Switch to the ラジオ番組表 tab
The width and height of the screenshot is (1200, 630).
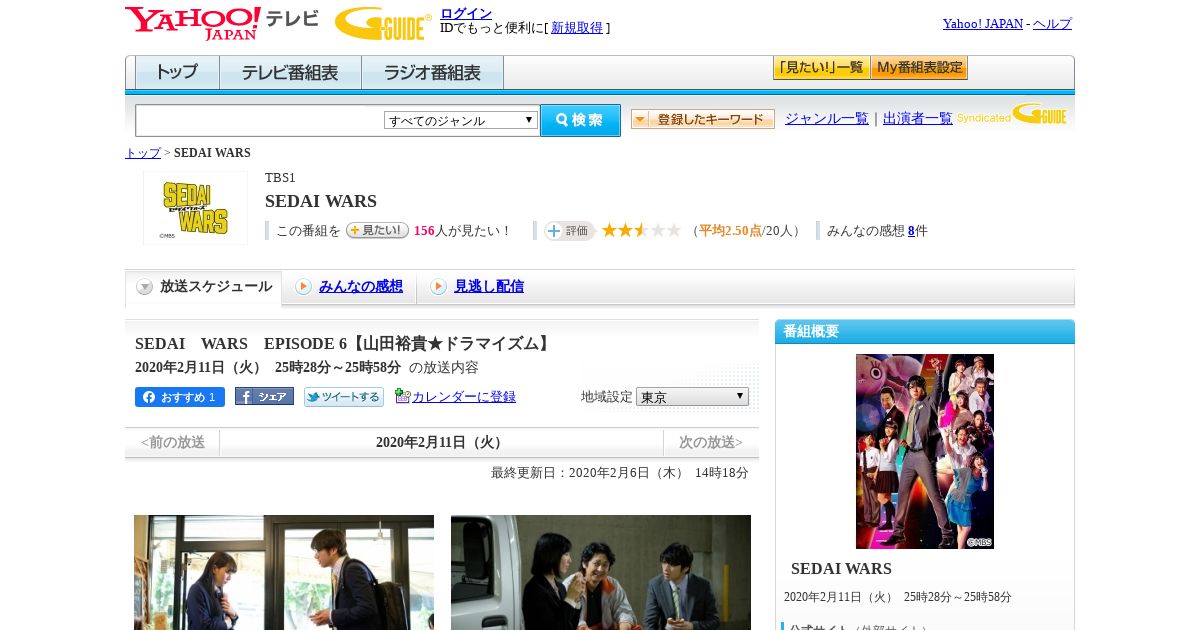[x=432, y=73]
